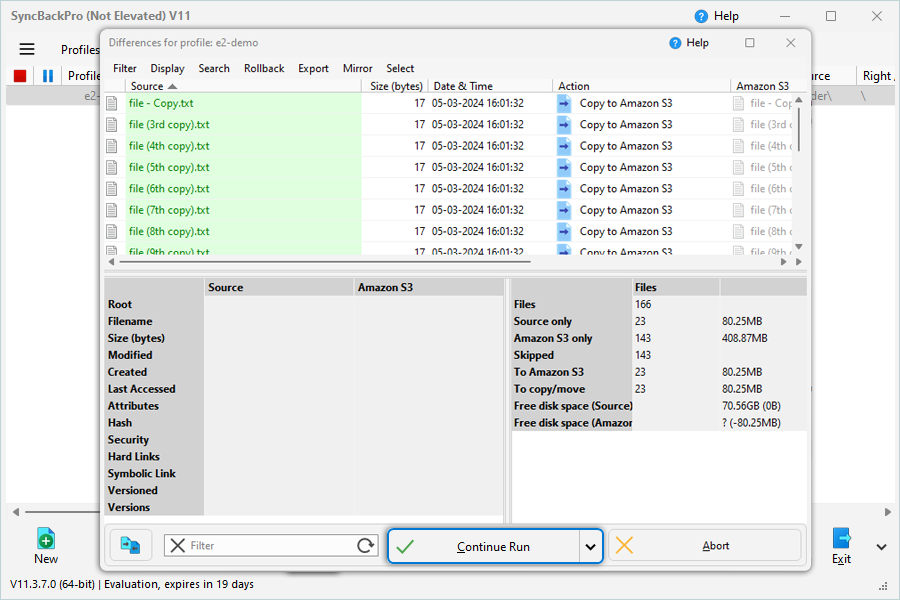This screenshot has height=600, width=900.
Task: Sort by the Source column header
Action: [243, 86]
